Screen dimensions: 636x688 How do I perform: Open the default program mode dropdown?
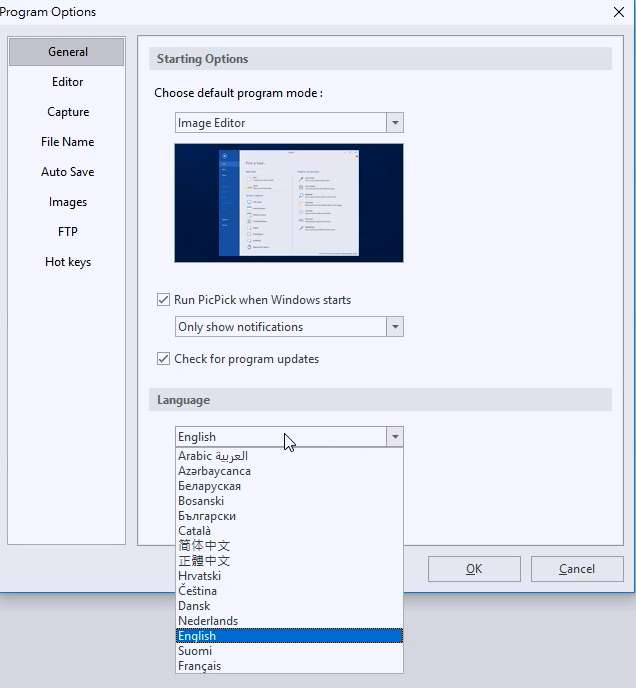(x=395, y=123)
